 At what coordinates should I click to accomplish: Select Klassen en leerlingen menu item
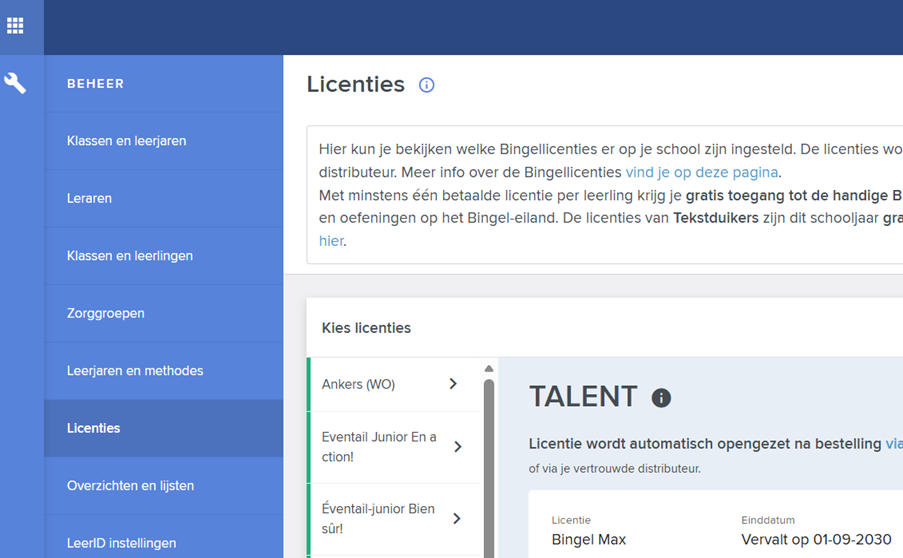point(129,256)
